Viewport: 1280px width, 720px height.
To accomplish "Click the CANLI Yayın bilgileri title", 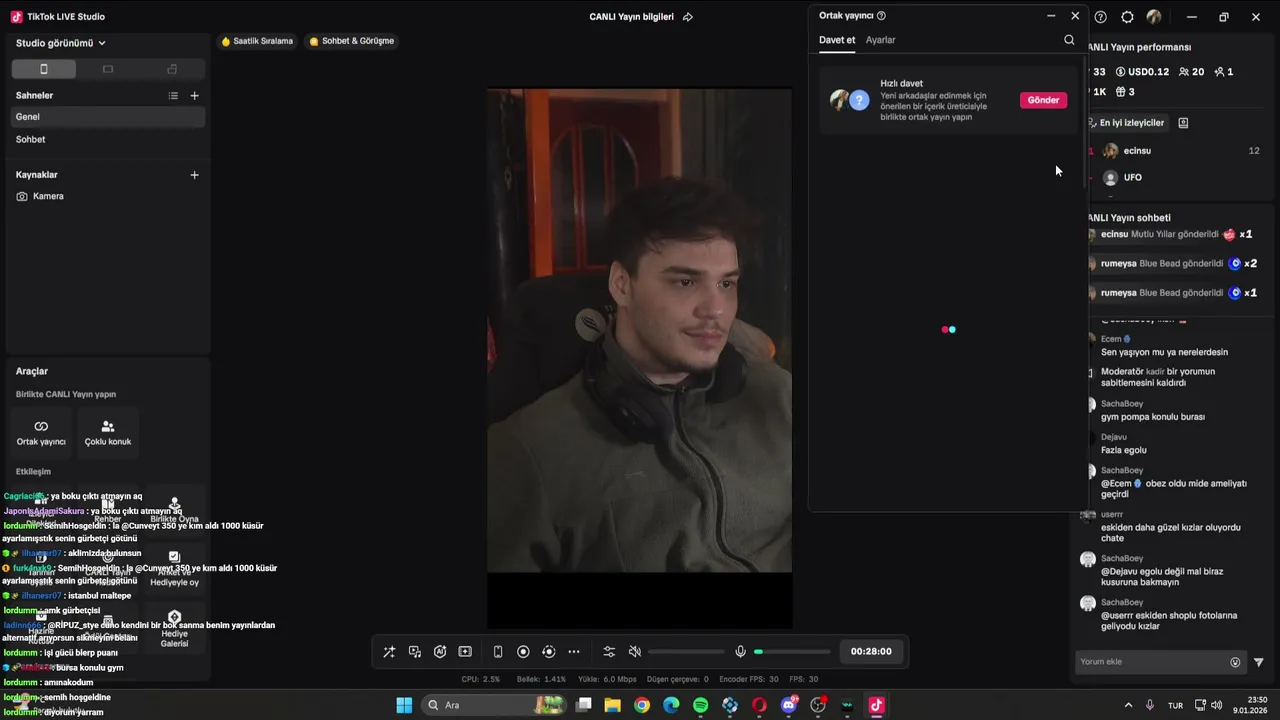I will click(x=632, y=17).
